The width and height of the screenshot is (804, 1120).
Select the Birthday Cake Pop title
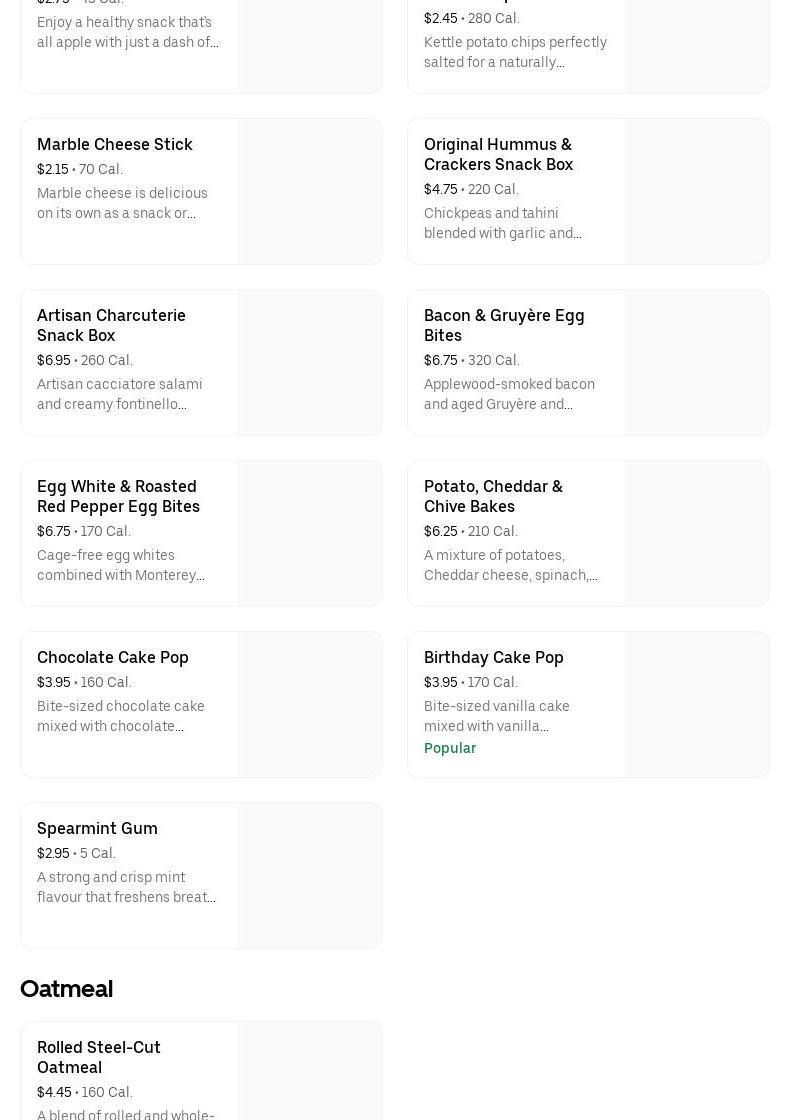pyautogui.click(x=494, y=657)
